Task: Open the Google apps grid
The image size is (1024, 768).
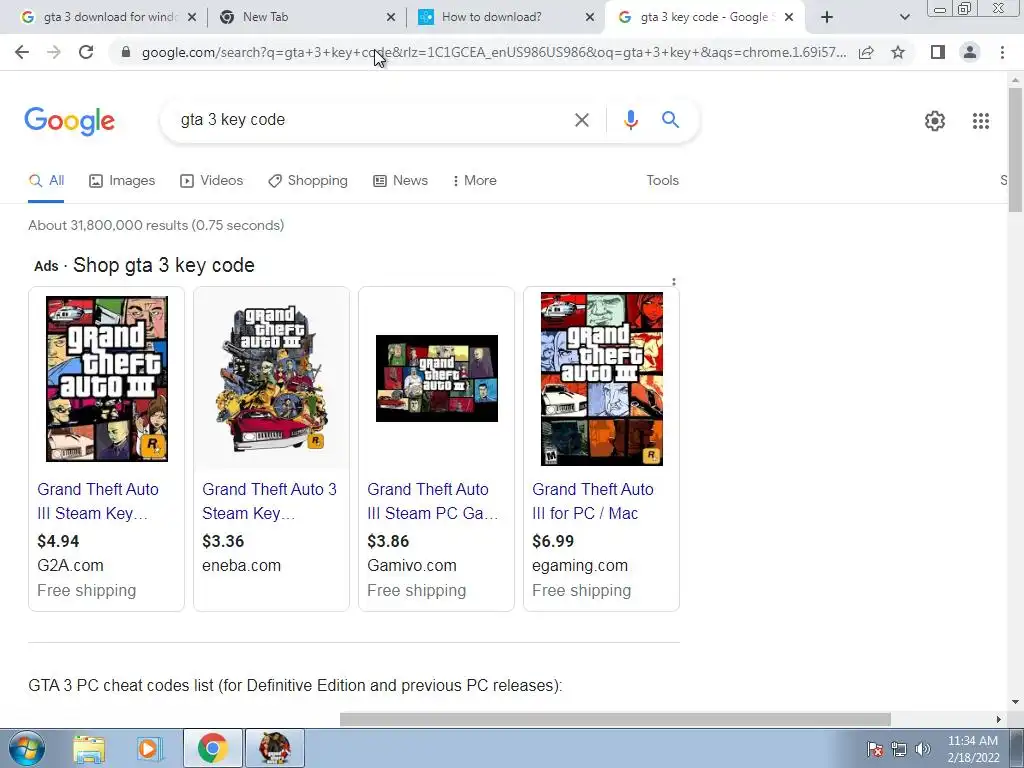Action: click(980, 121)
